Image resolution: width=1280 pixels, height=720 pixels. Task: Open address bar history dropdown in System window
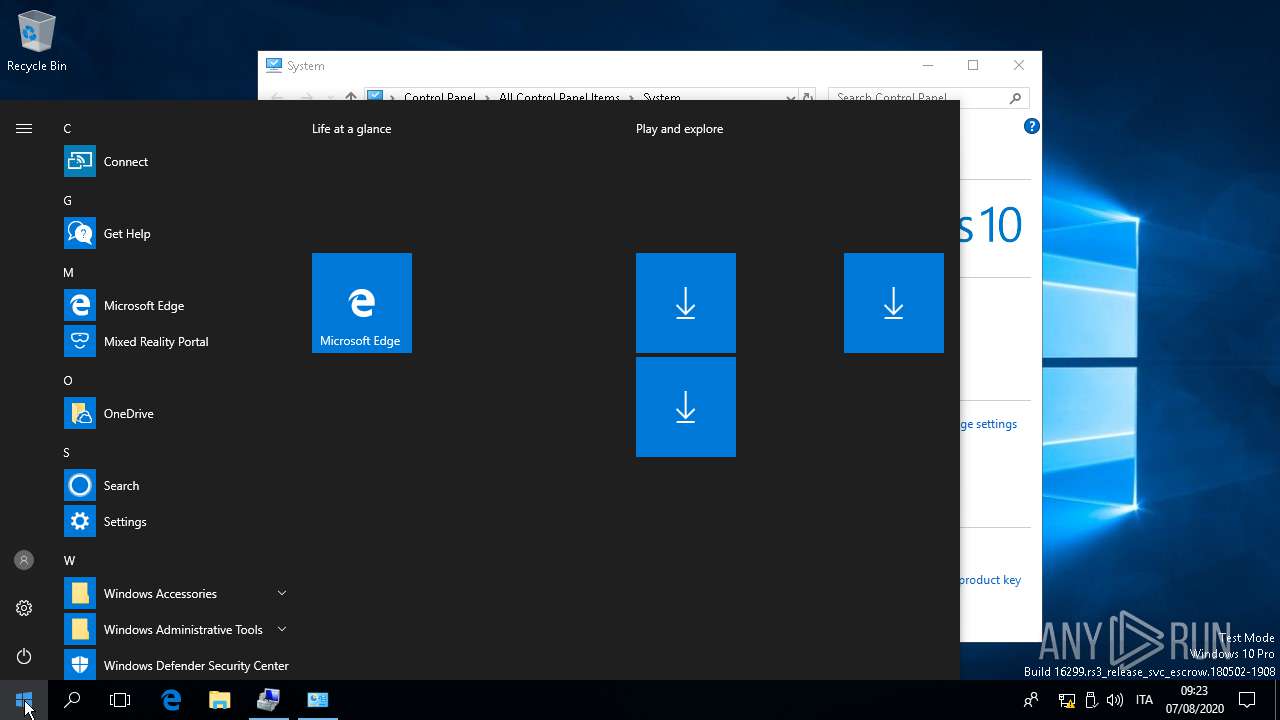coord(790,97)
